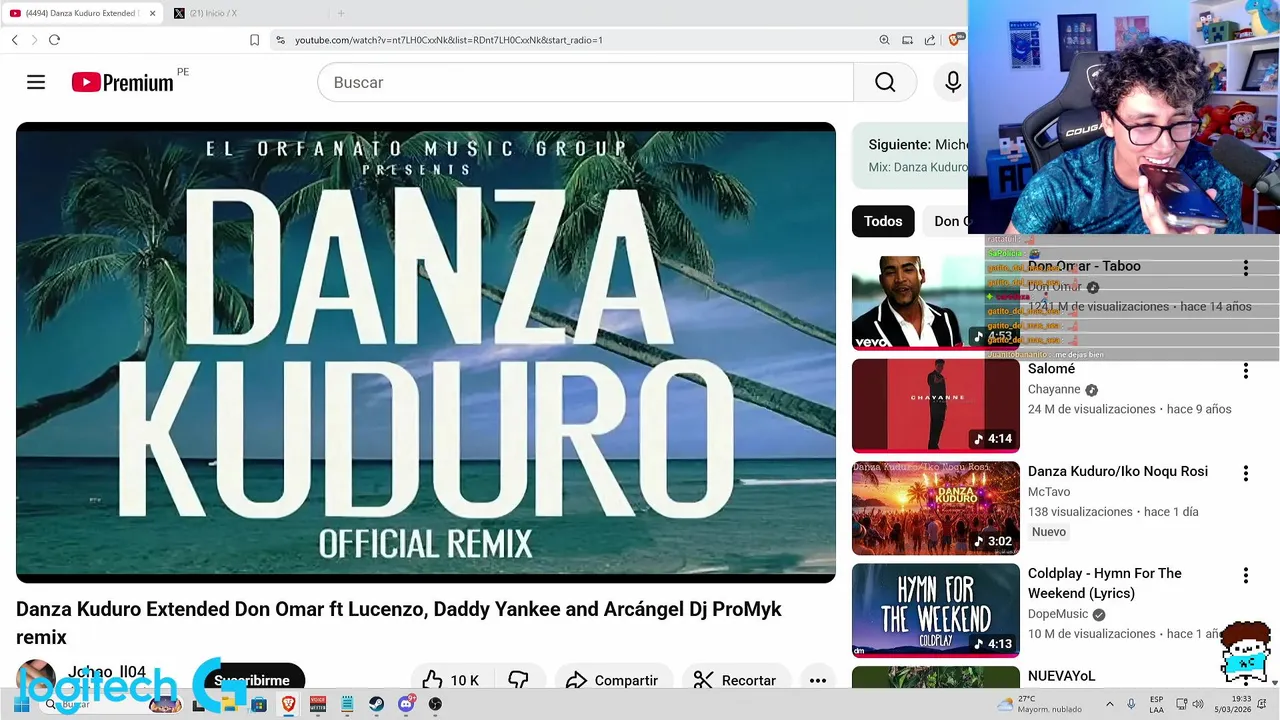Reload the page with refresh icon
Screen dimensions: 1280x720
[x=54, y=40]
